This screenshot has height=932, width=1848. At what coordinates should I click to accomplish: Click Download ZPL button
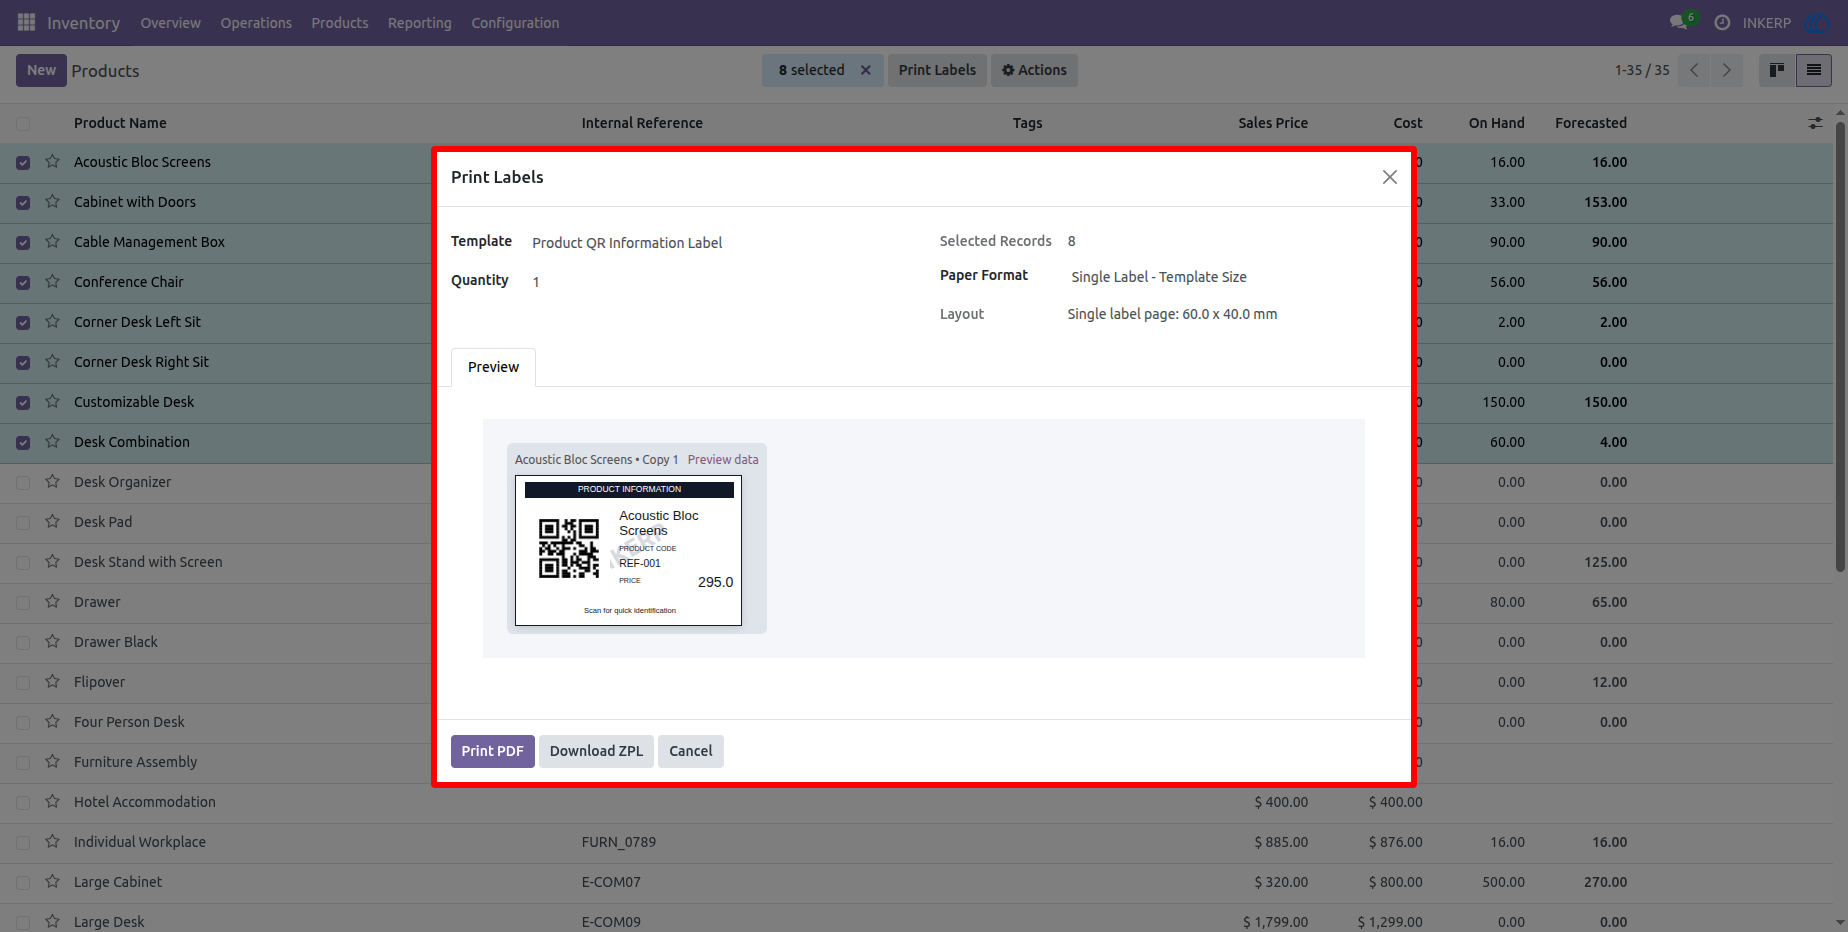point(596,751)
